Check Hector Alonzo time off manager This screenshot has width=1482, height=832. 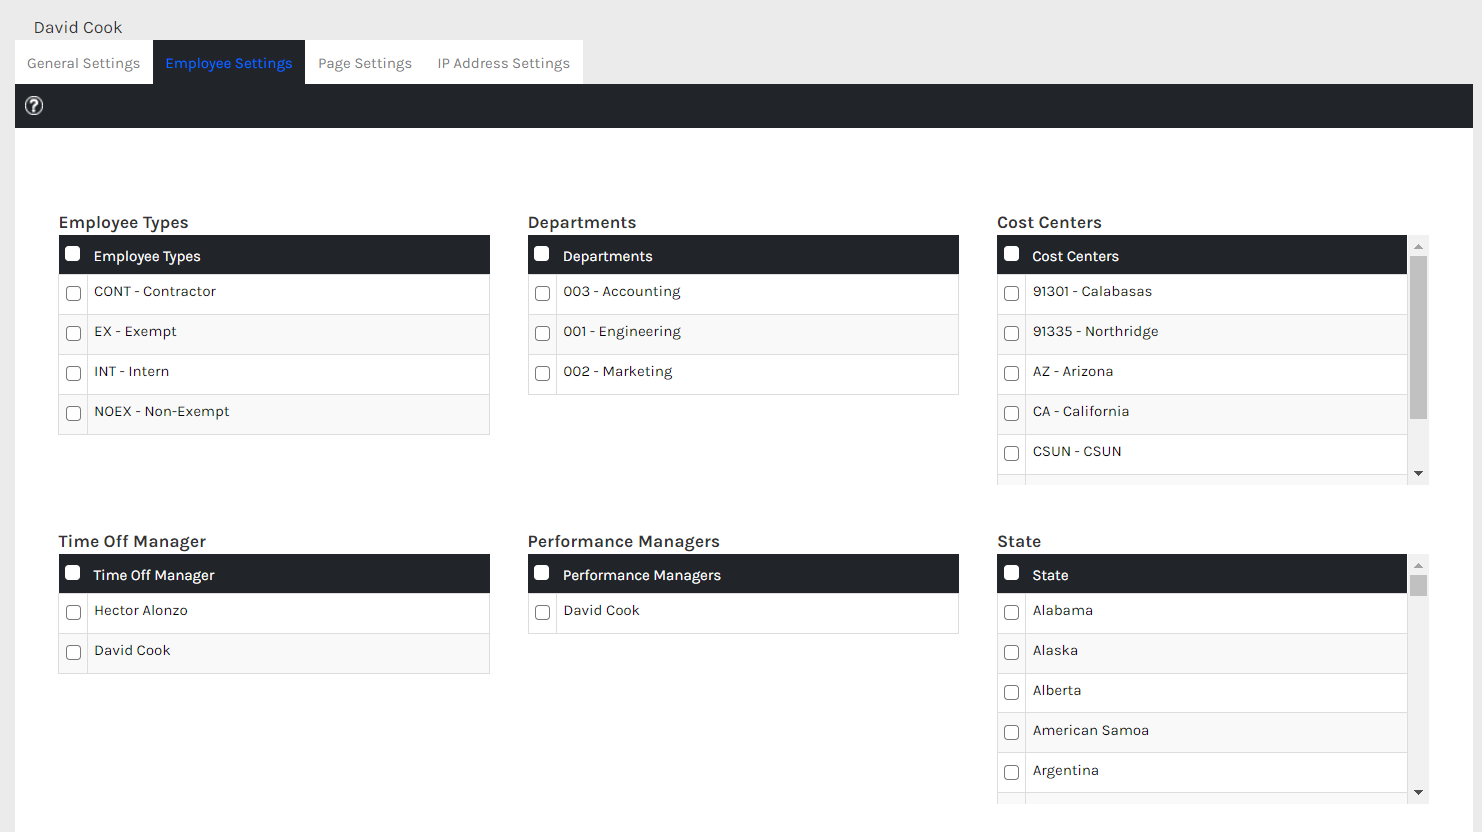tap(73, 612)
